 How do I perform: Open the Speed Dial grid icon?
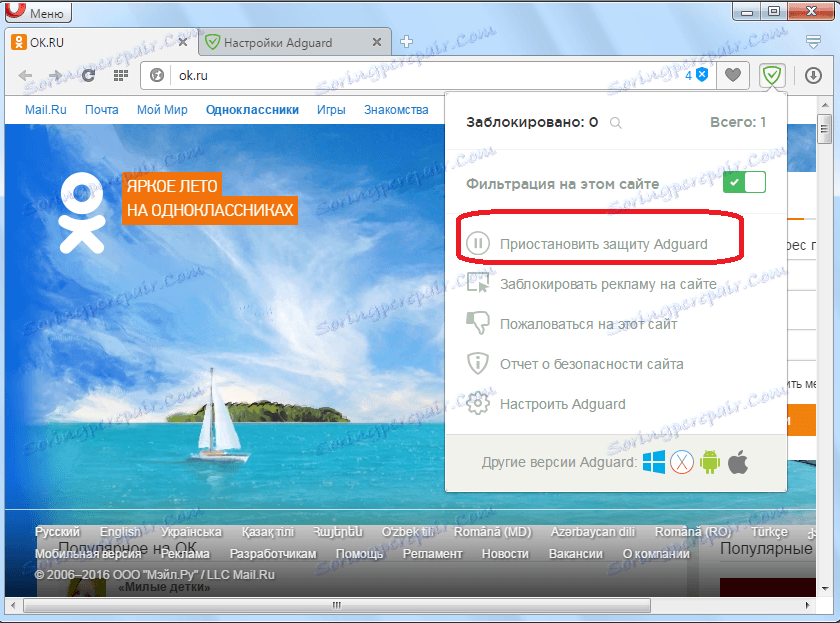tap(121, 76)
